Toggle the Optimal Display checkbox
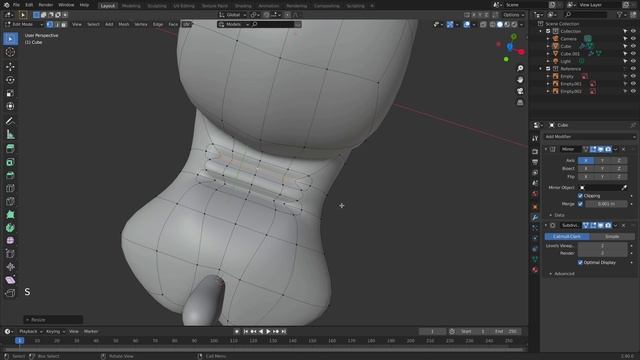640x360 pixels. (580, 262)
